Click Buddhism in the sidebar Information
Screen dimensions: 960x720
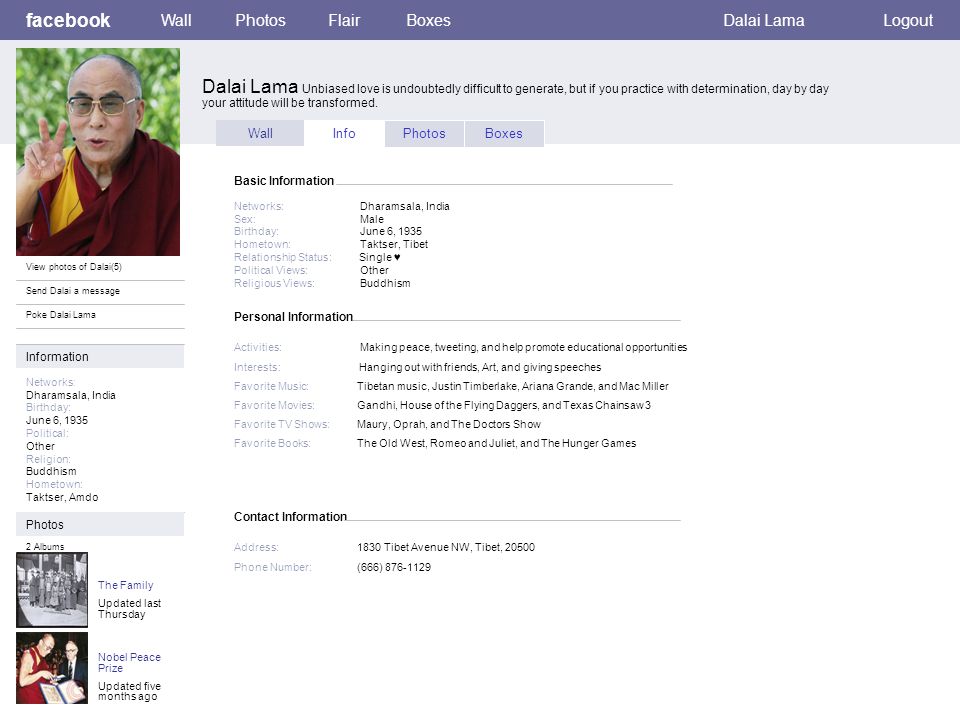(x=51, y=471)
